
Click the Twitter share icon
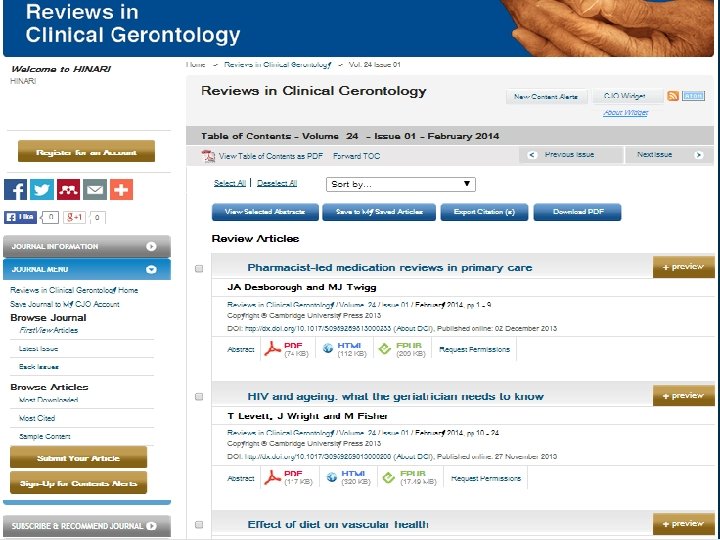[42, 190]
